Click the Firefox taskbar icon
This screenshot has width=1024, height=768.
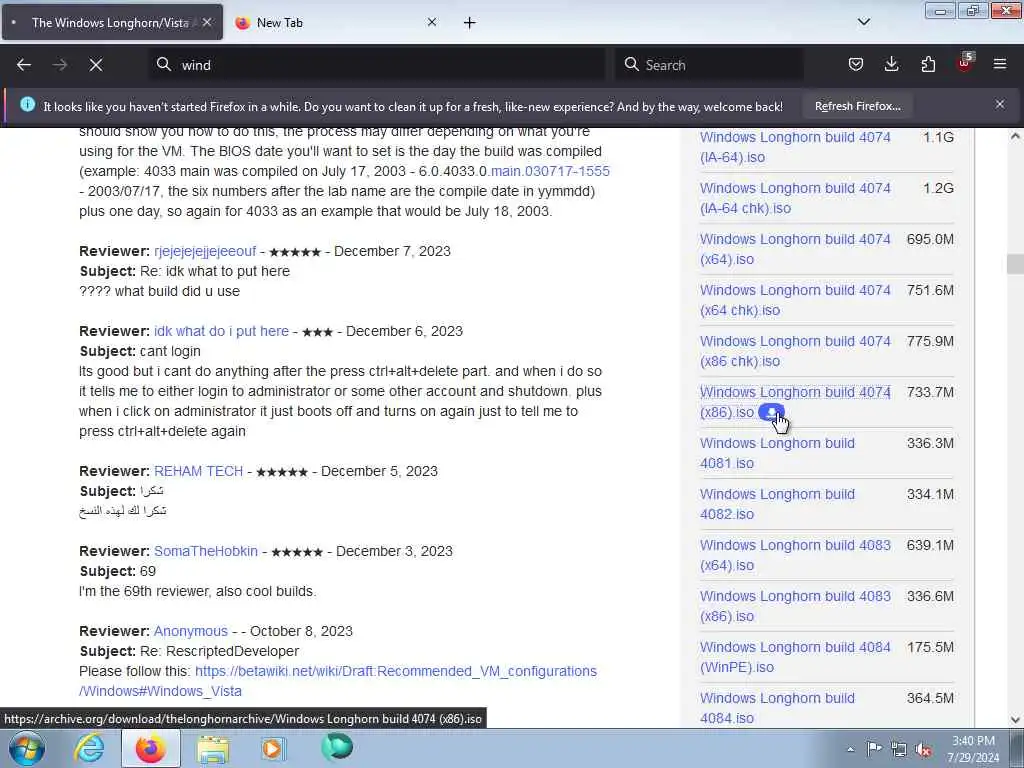150,748
